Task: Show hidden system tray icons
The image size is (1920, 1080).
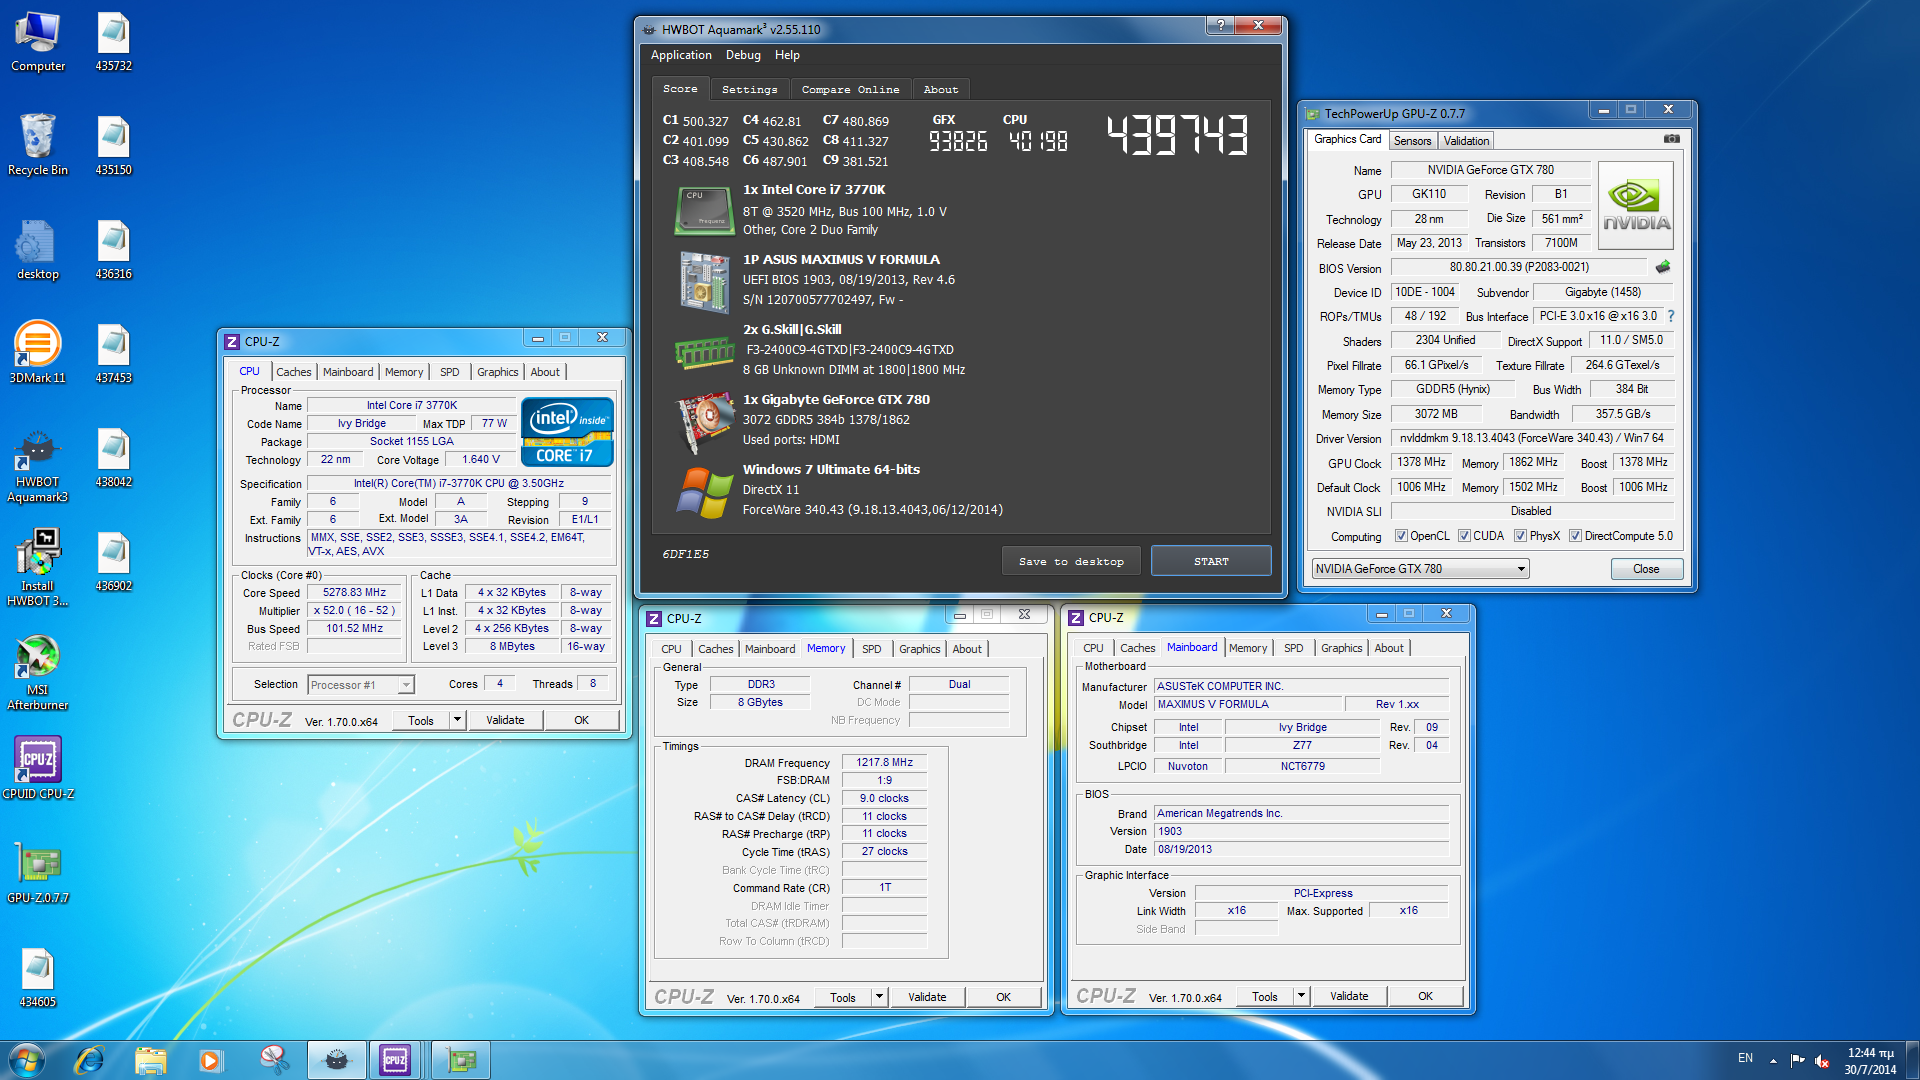Action: coord(1773,1061)
